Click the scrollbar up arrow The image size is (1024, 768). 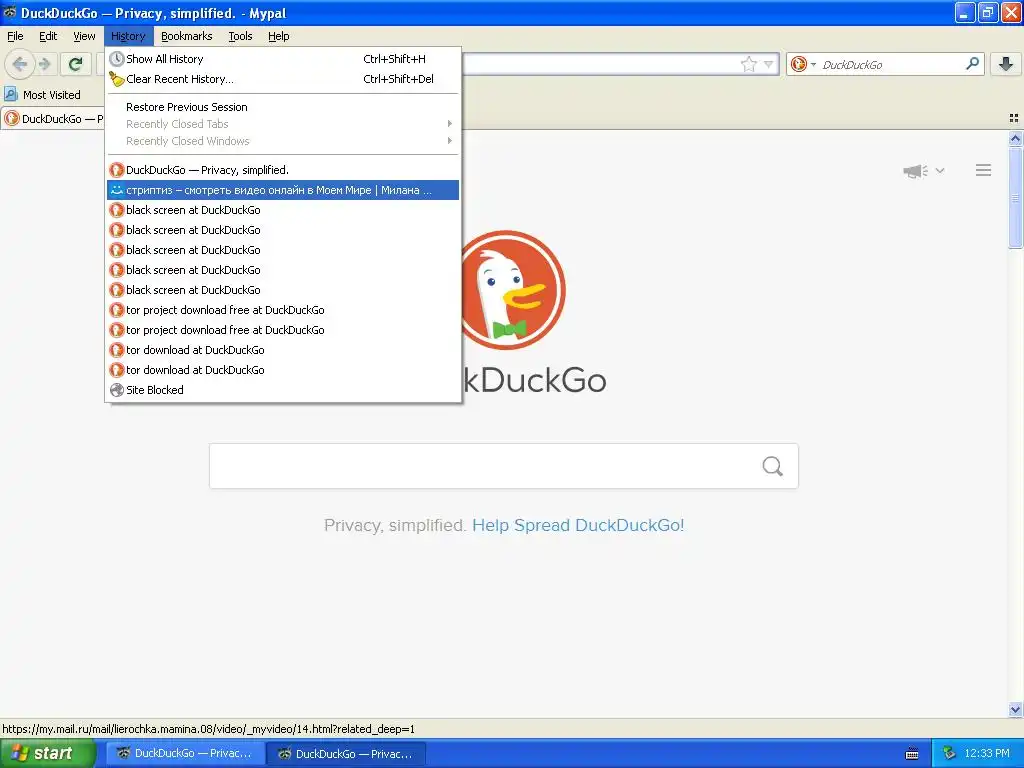(1015, 138)
